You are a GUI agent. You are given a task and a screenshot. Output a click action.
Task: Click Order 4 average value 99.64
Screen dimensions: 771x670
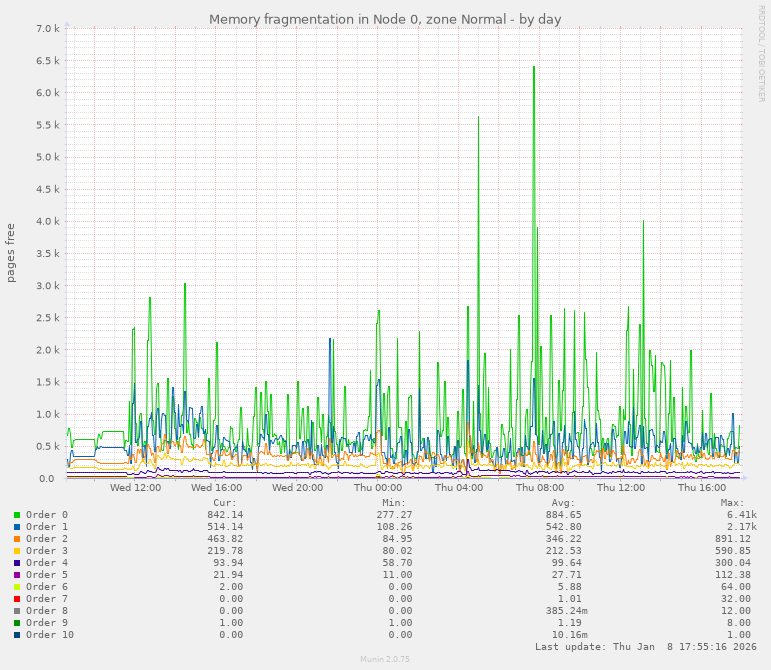point(566,562)
